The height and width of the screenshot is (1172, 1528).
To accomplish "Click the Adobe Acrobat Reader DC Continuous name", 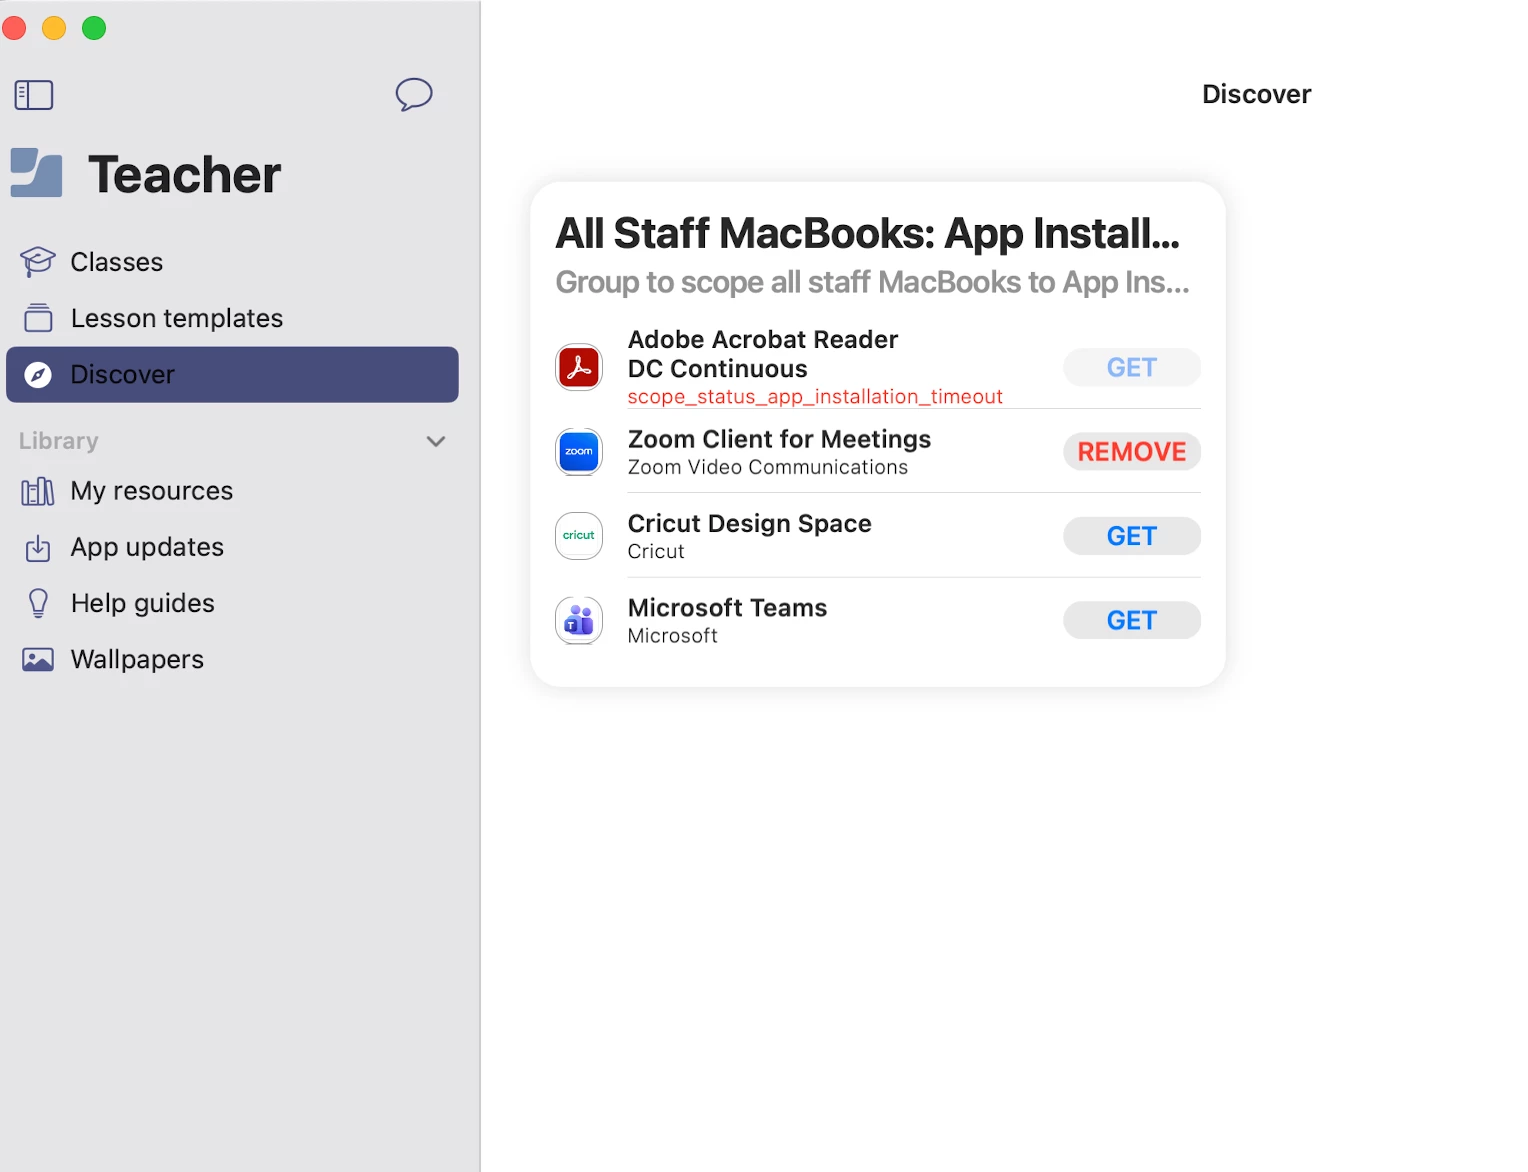I will click(x=763, y=354).
